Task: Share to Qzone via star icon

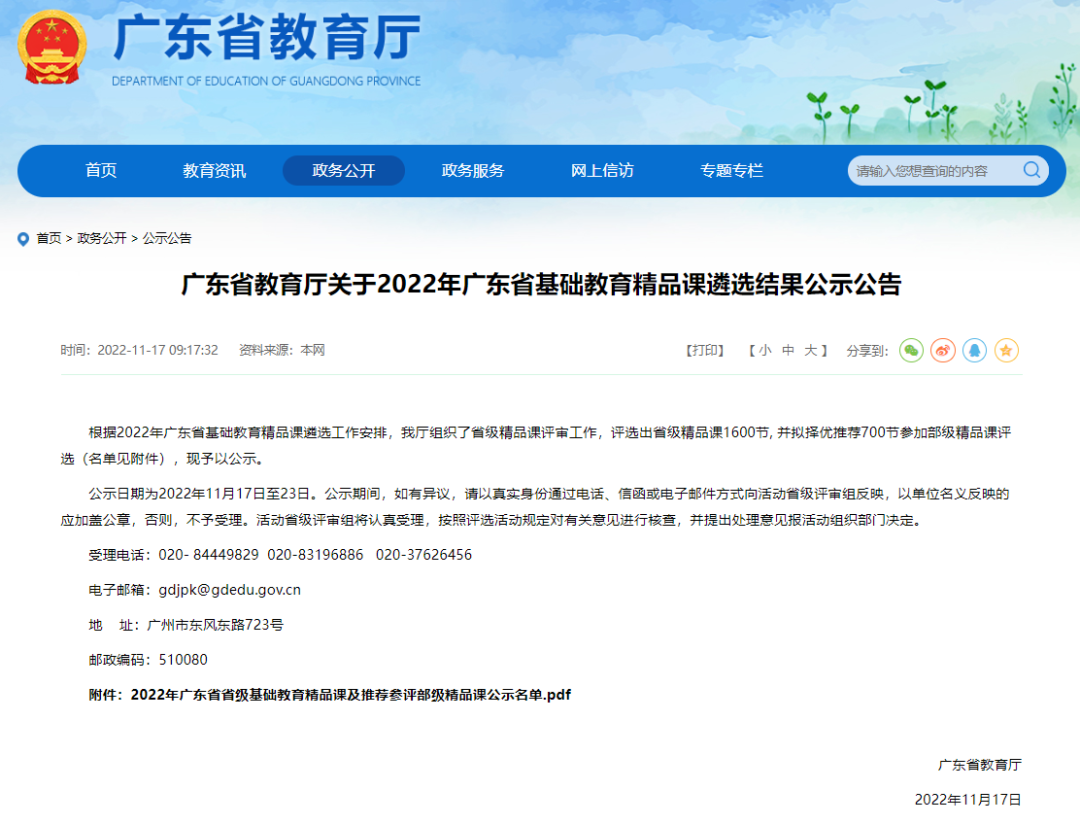Action: (1007, 350)
